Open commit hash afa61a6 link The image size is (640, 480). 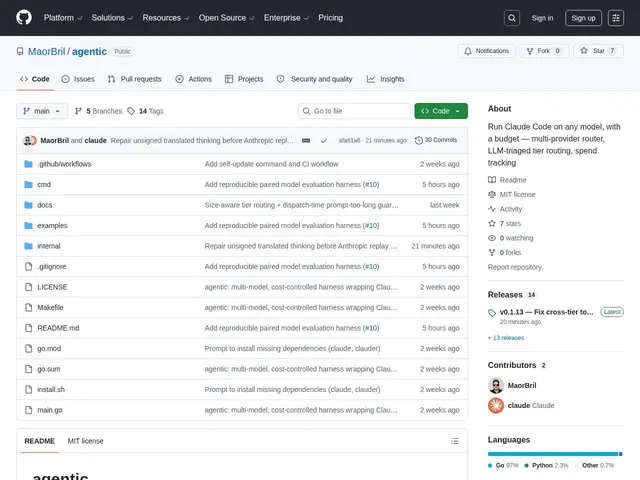(349, 140)
